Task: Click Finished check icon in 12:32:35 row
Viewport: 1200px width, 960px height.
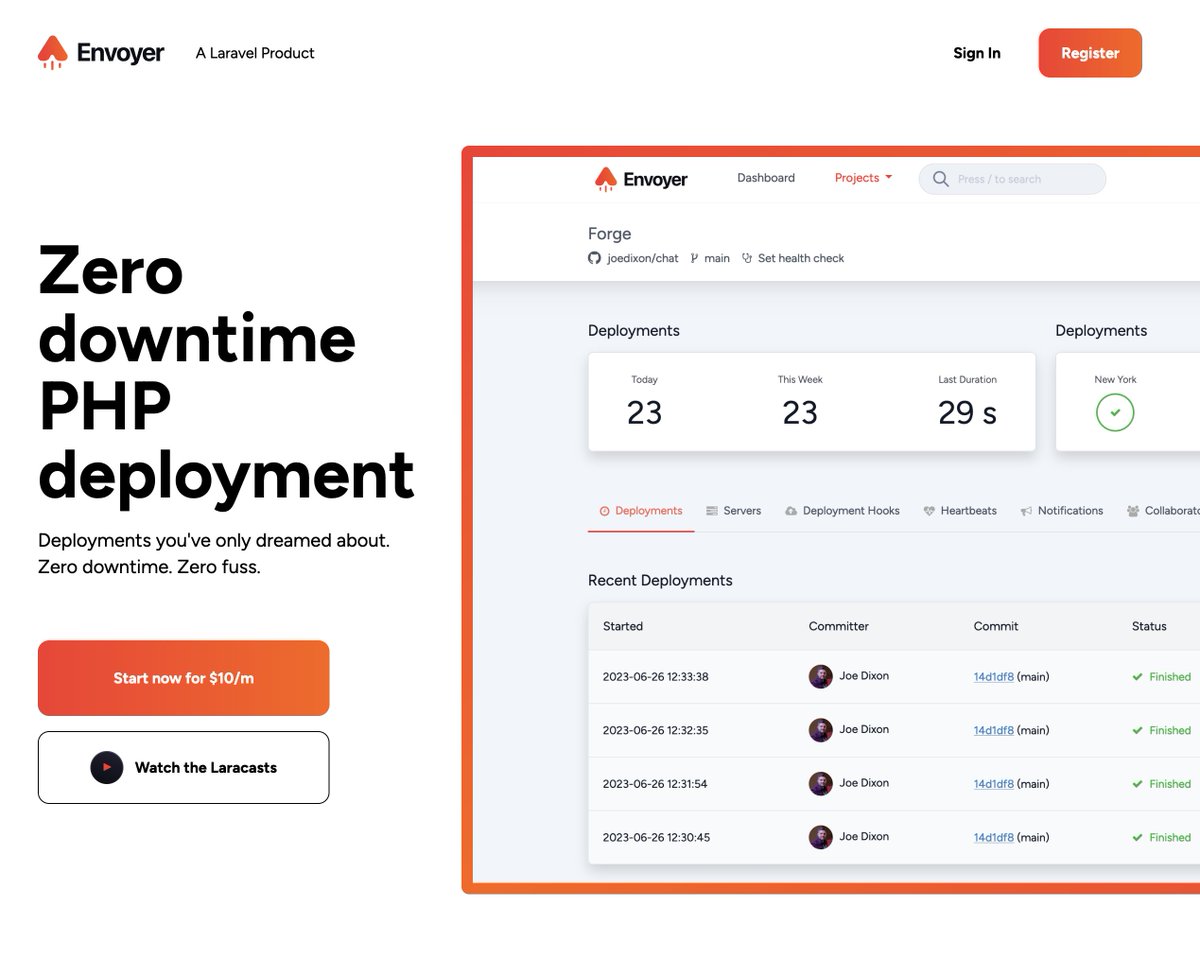Action: coord(1137,731)
